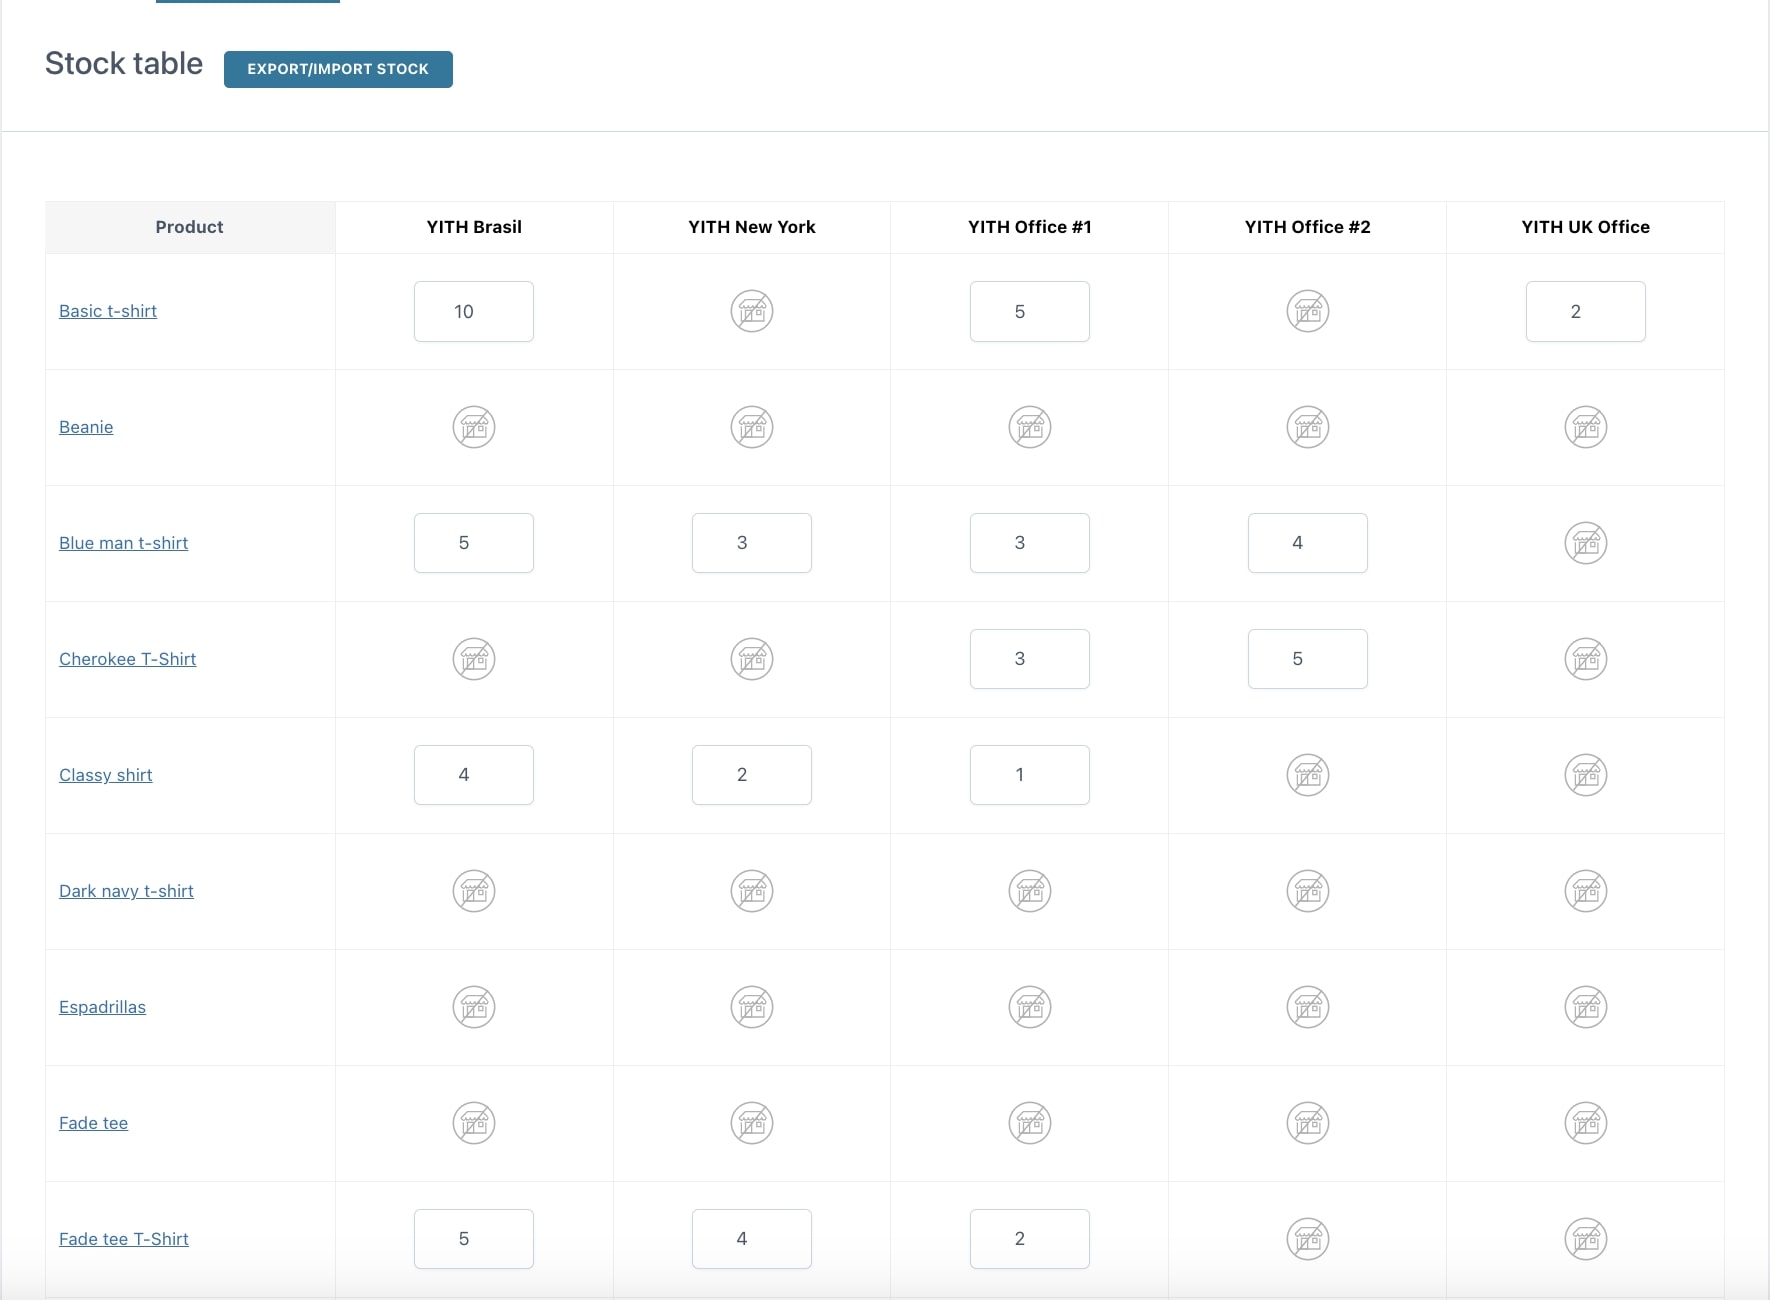The width and height of the screenshot is (1770, 1300).
Task: Open the Fade tee T-Shirt link
Action: (x=124, y=1239)
